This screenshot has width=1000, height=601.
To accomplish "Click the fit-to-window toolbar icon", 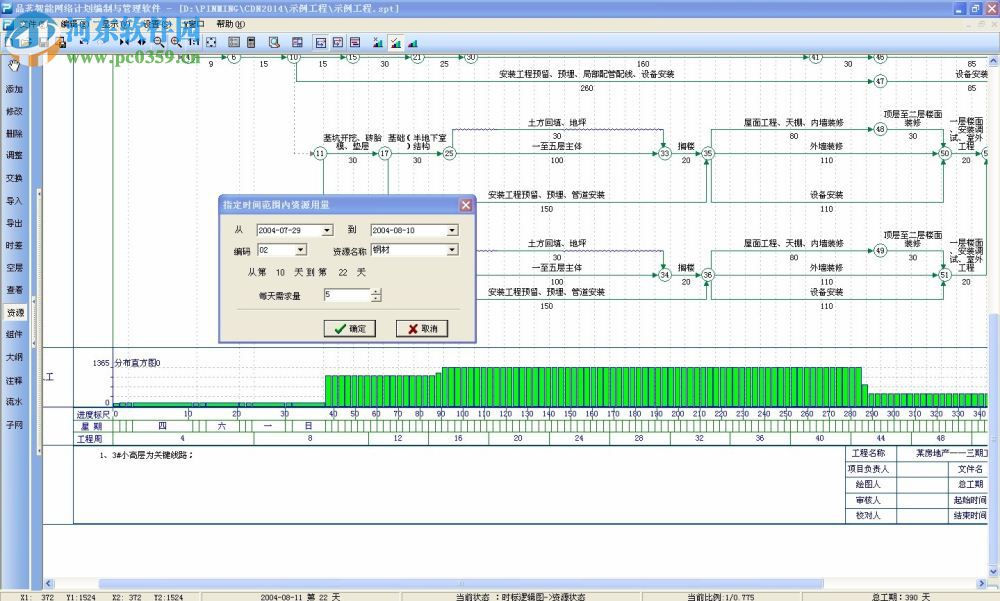I will pos(211,43).
